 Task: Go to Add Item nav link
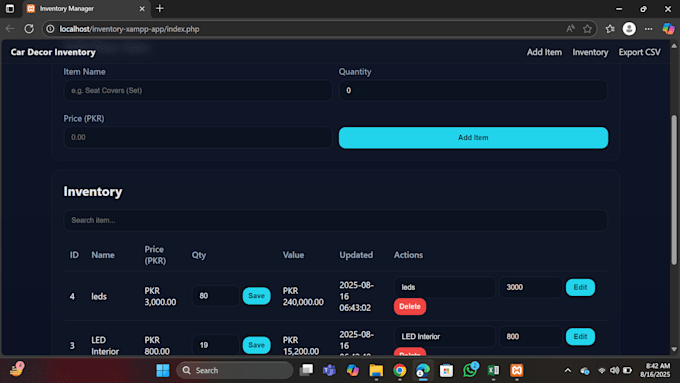(x=544, y=52)
